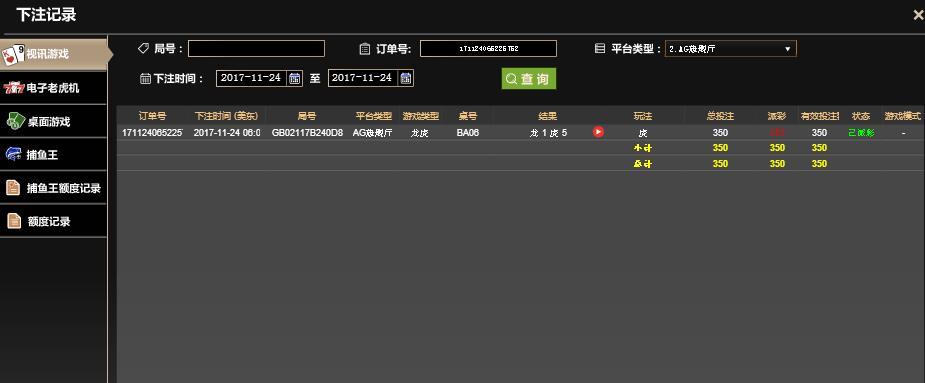Close the 下注记录 dialog

click(x=918, y=15)
